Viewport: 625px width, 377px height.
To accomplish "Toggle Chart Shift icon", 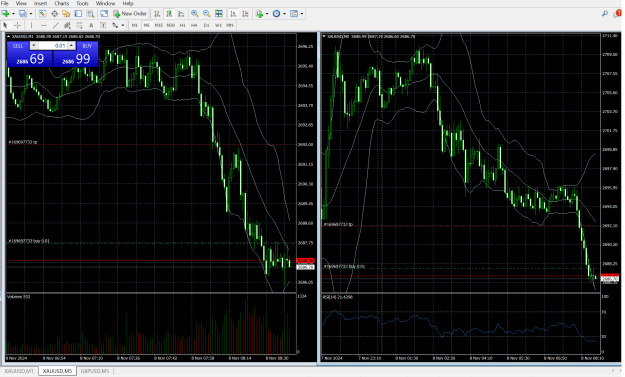I will point(246,14).
